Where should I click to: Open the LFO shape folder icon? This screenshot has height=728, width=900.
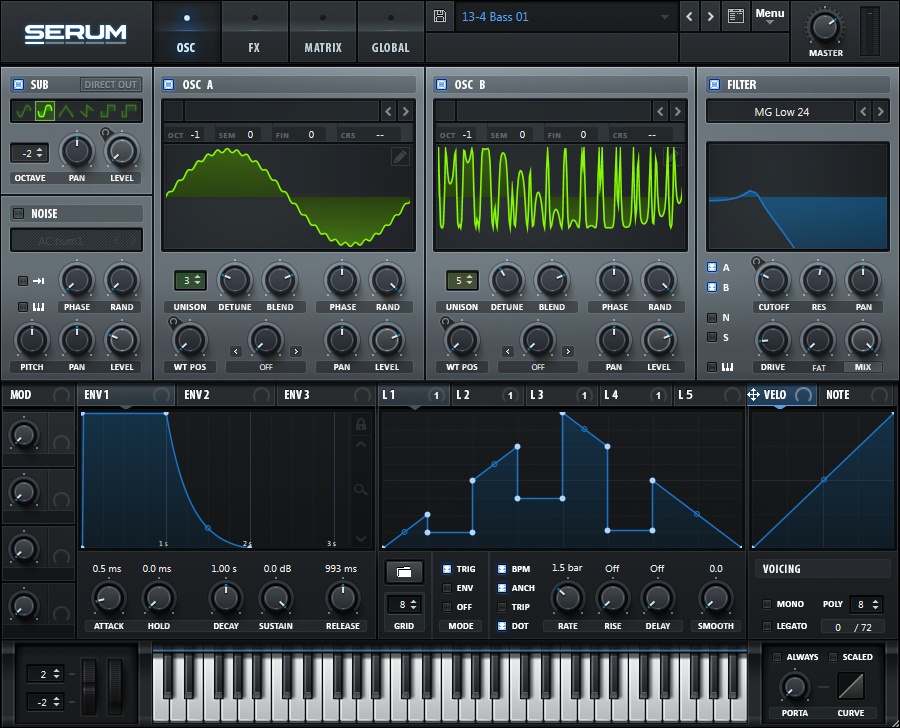pyautogui.click(x=404, y=572)
